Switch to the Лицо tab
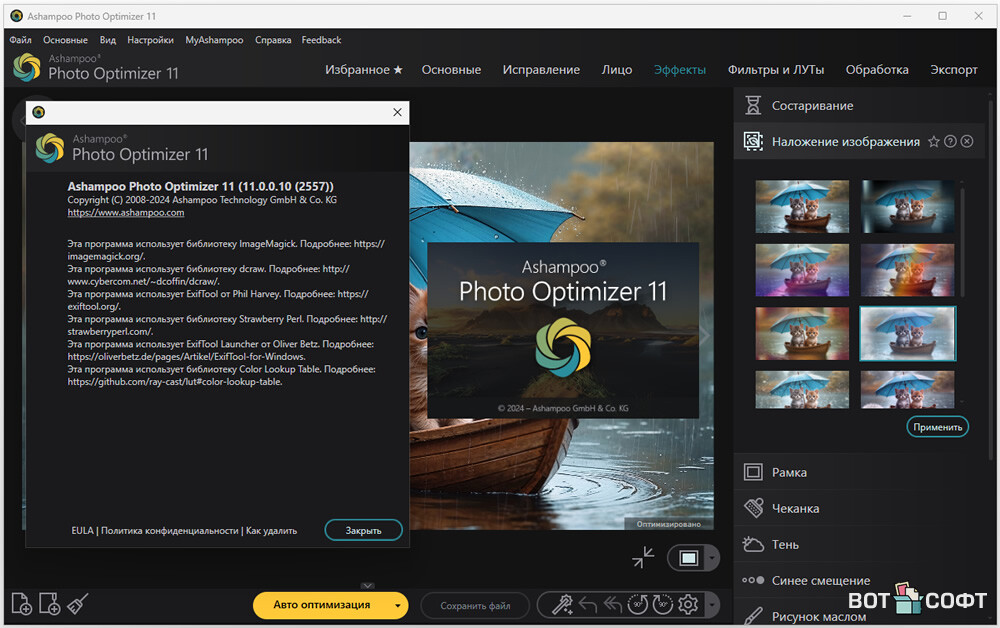 (x=617, y=69)
